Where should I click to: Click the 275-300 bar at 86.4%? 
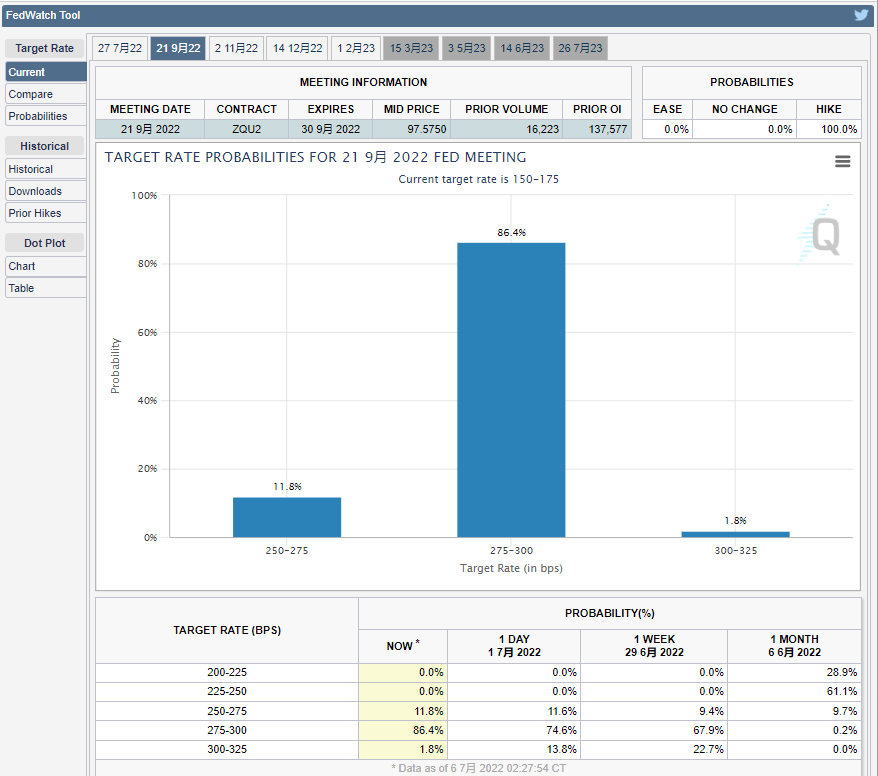(x=511, y=390)
